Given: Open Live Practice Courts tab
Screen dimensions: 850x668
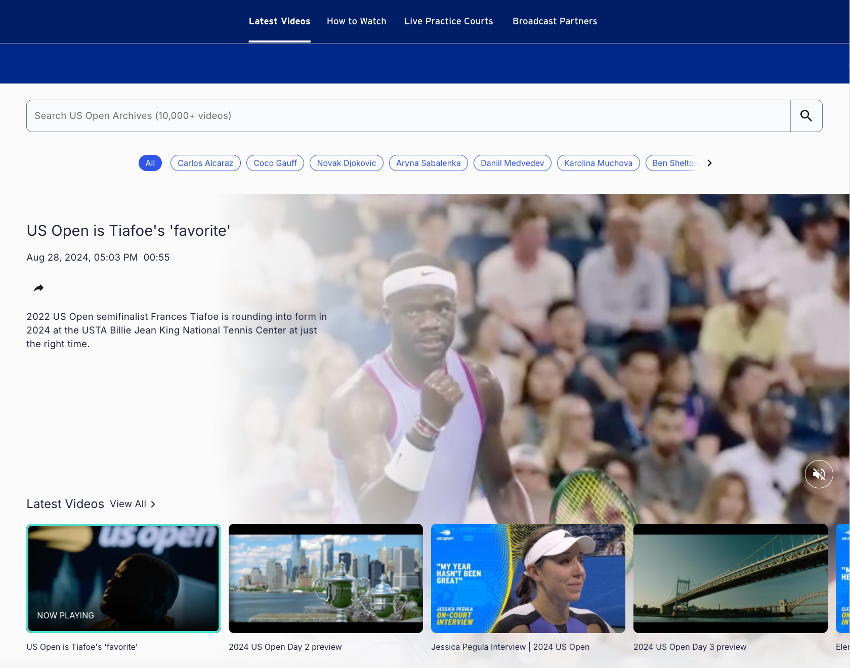Looking at the screenshot, I should pyautogui.click(x=448, y=21).
